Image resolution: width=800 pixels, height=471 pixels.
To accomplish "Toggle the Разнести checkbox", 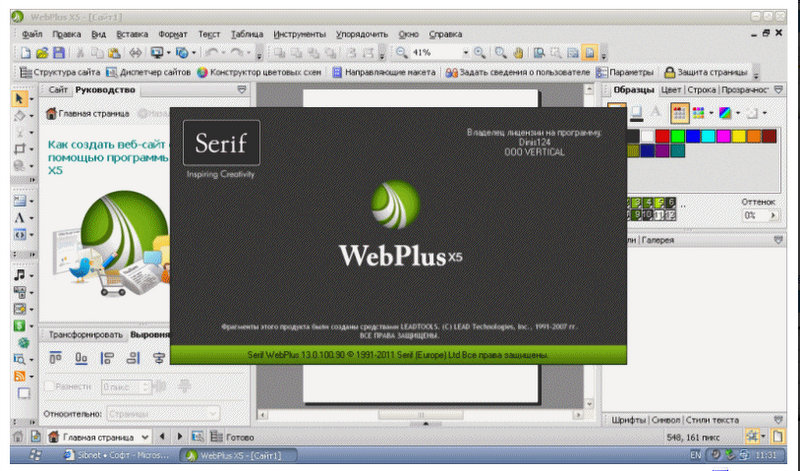I will tap(49, 387).
